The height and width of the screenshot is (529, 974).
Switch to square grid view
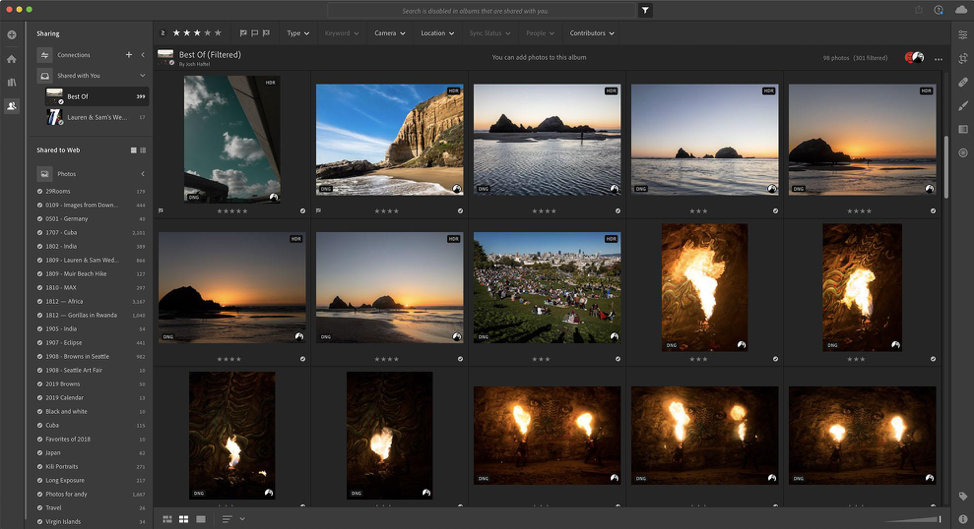(x=184, y=519)
